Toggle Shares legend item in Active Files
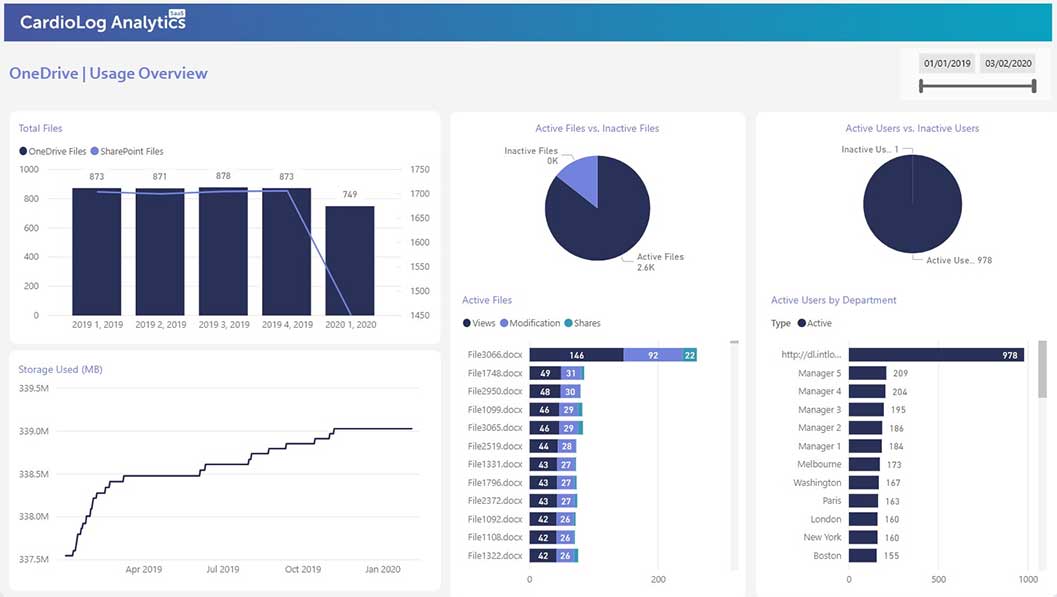The height and width of the screenshot is (597, 1057). [582, 323]
